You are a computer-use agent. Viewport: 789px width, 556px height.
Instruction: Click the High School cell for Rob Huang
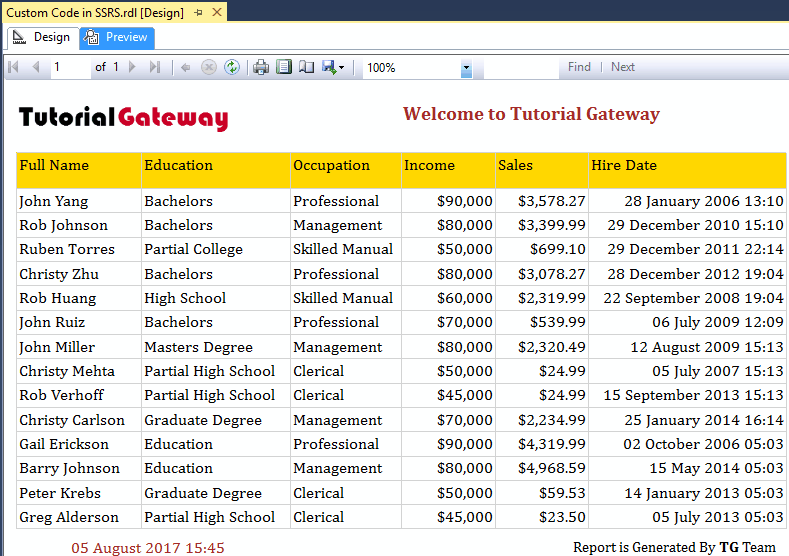click(x=216, y=298)
